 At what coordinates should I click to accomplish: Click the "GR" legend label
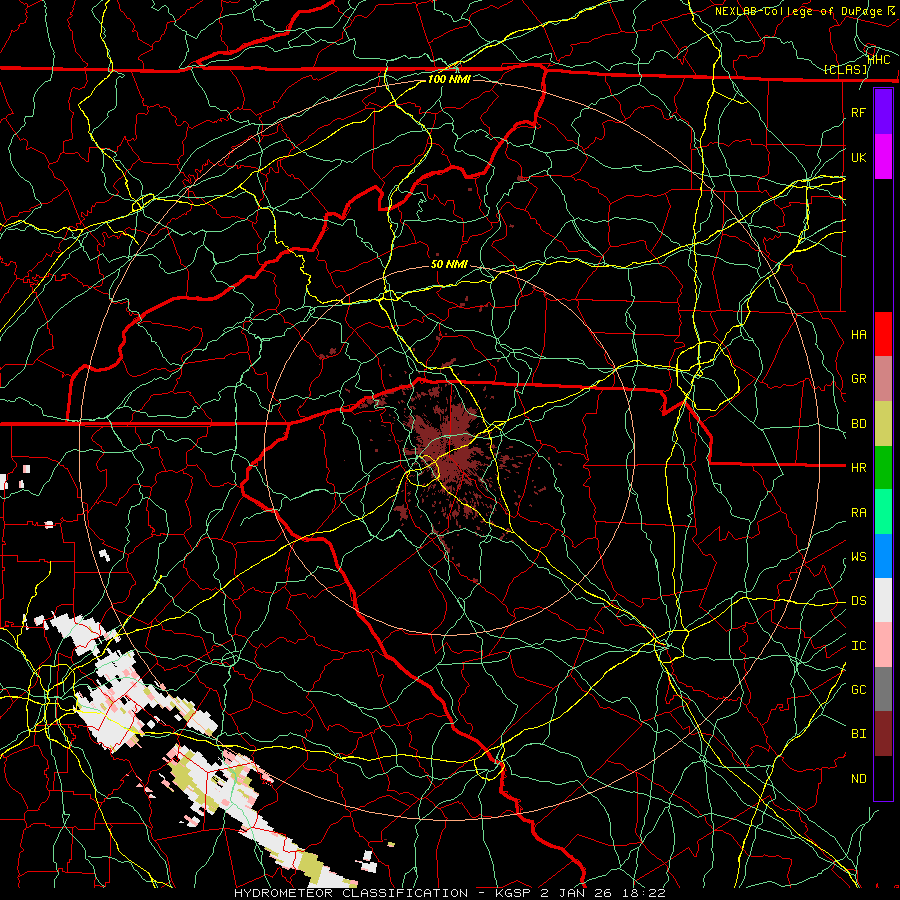[x=858, y=379]
